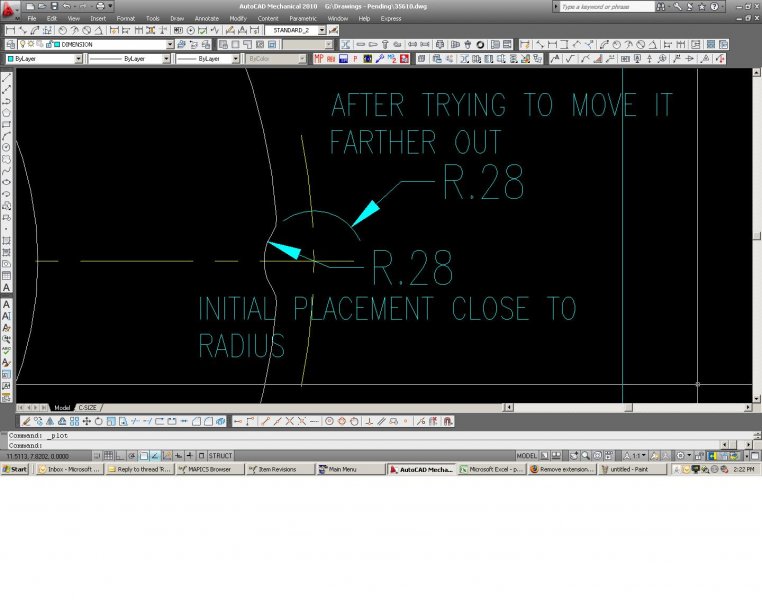Expand quick access toolbar customize arrow
762x600 pixels.
coord(111,6)
